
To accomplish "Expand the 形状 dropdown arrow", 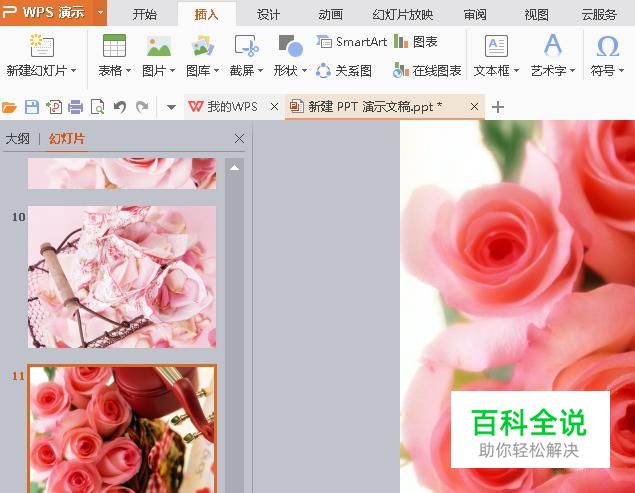I will coord(305,70).
